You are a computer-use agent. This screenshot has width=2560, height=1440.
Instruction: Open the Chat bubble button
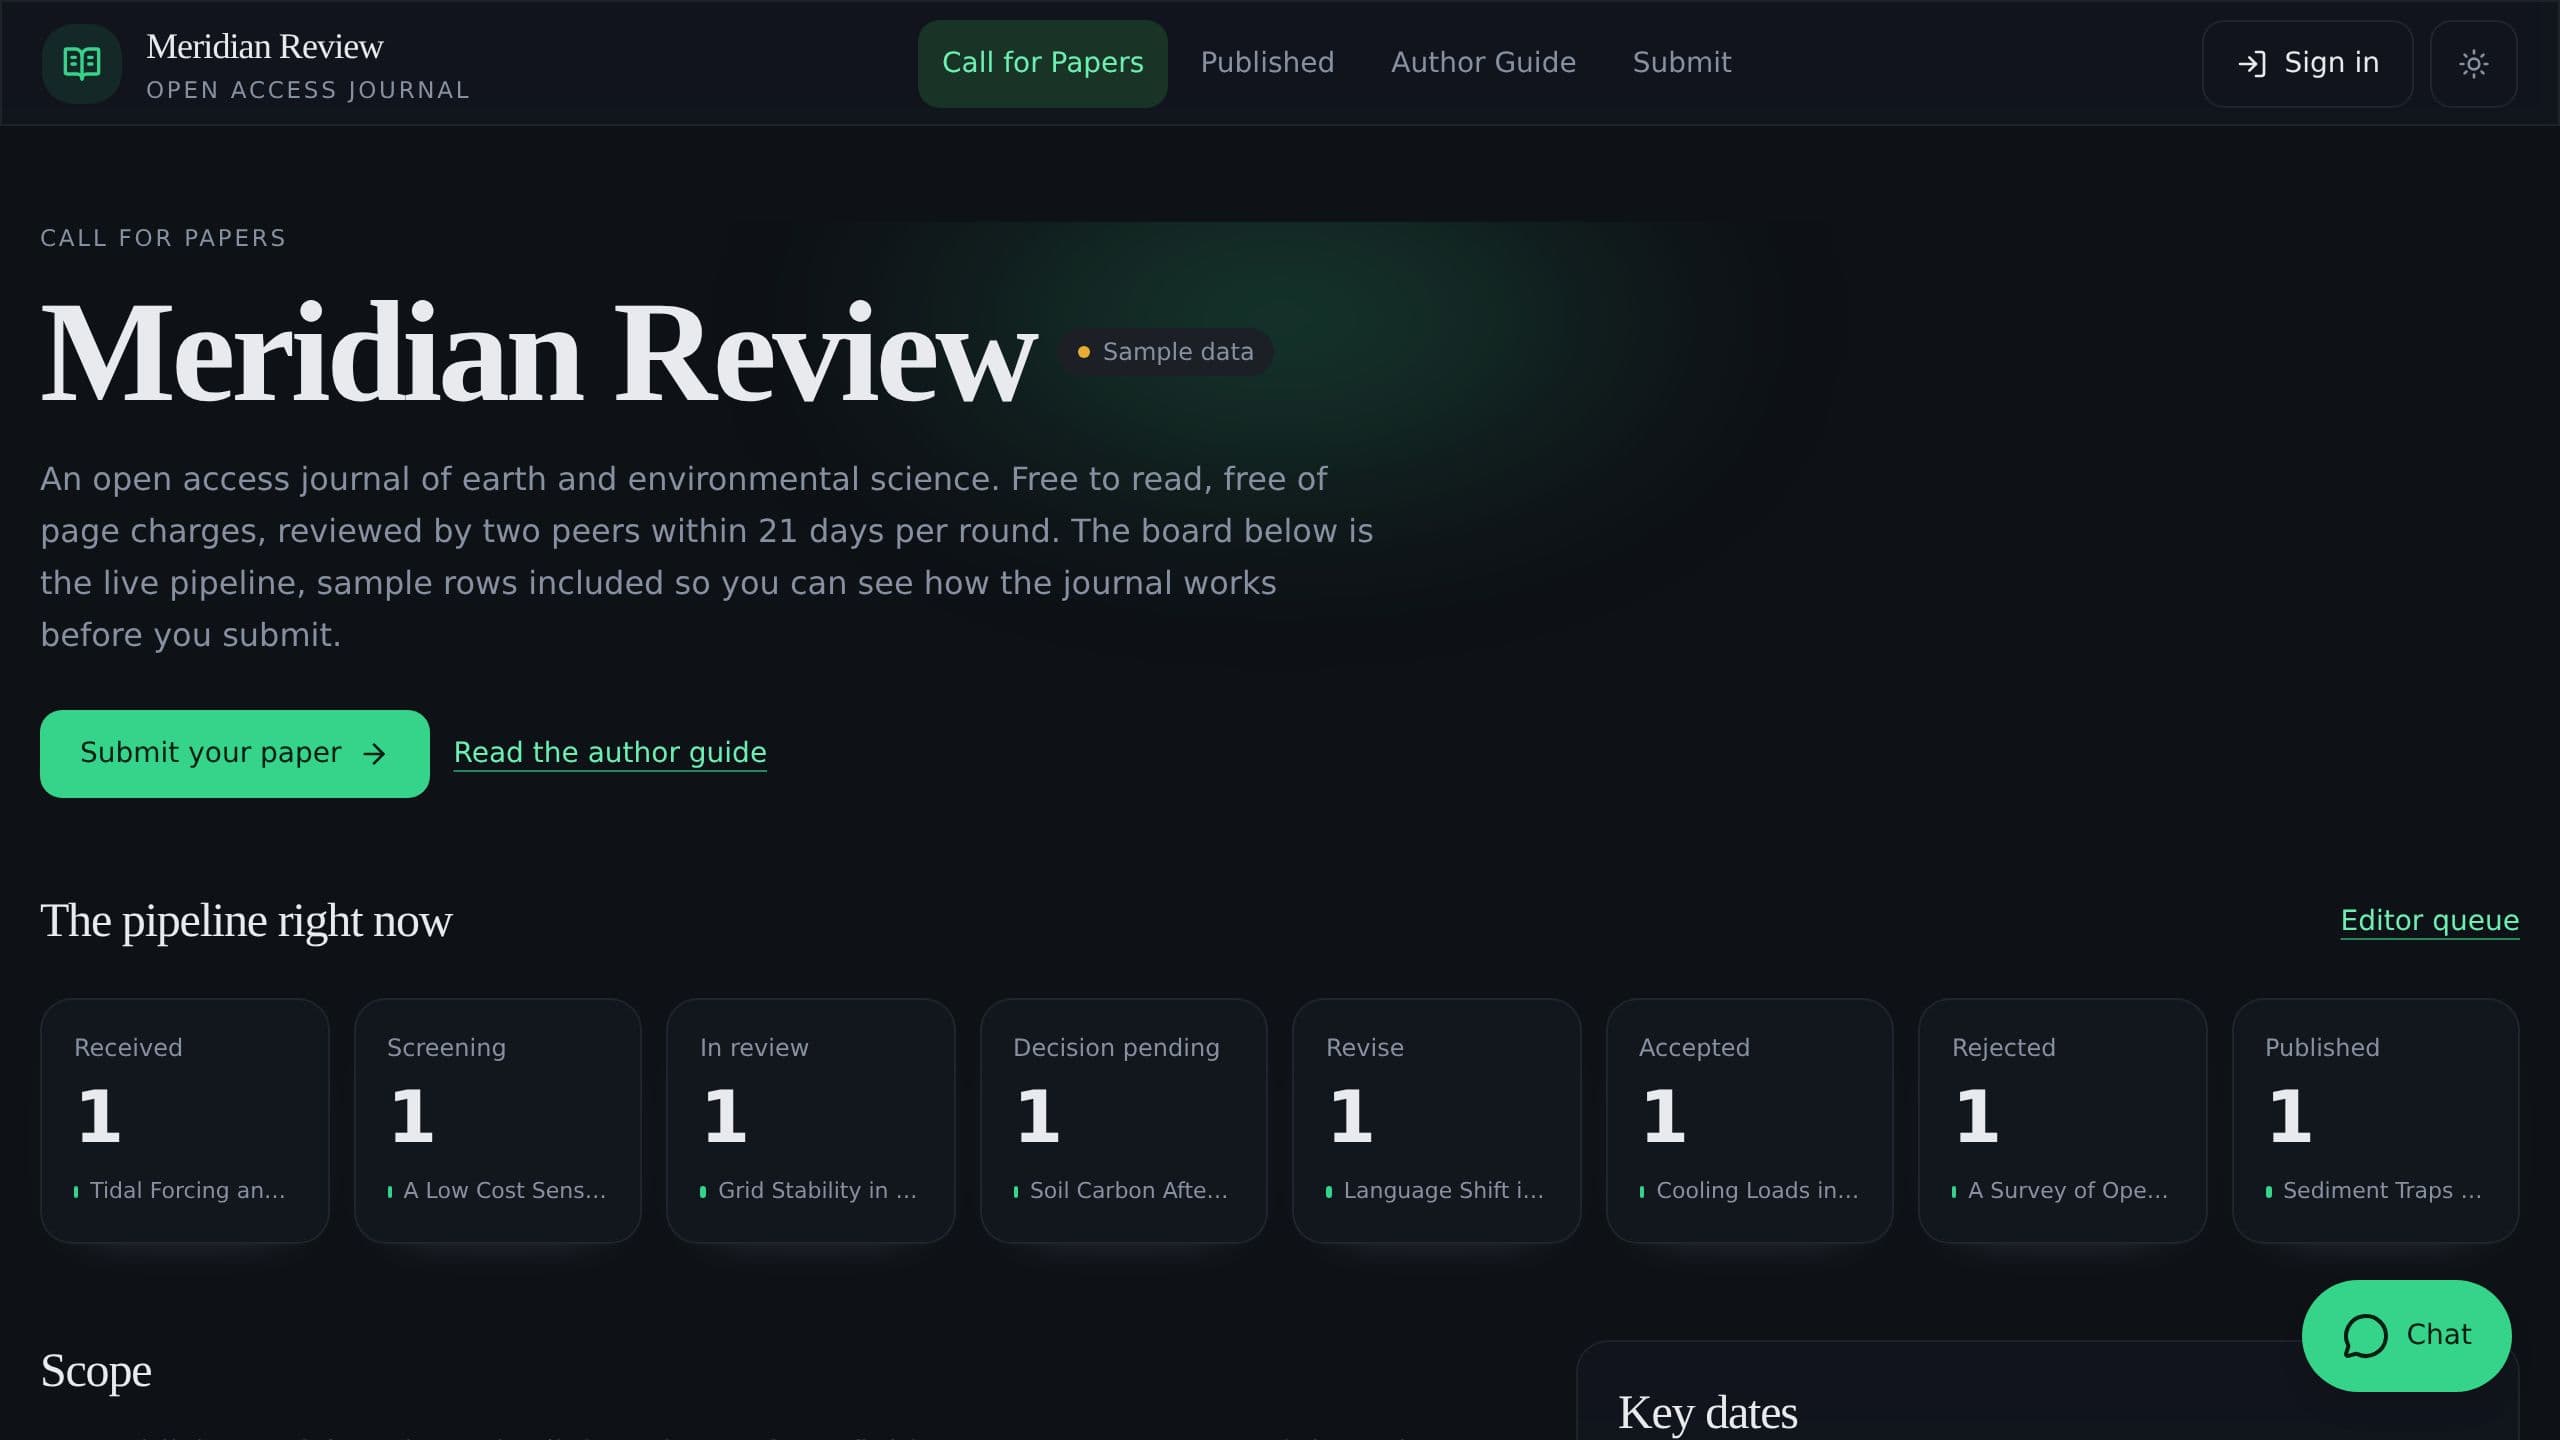pyautogui.click(x=2406, y=1335)
